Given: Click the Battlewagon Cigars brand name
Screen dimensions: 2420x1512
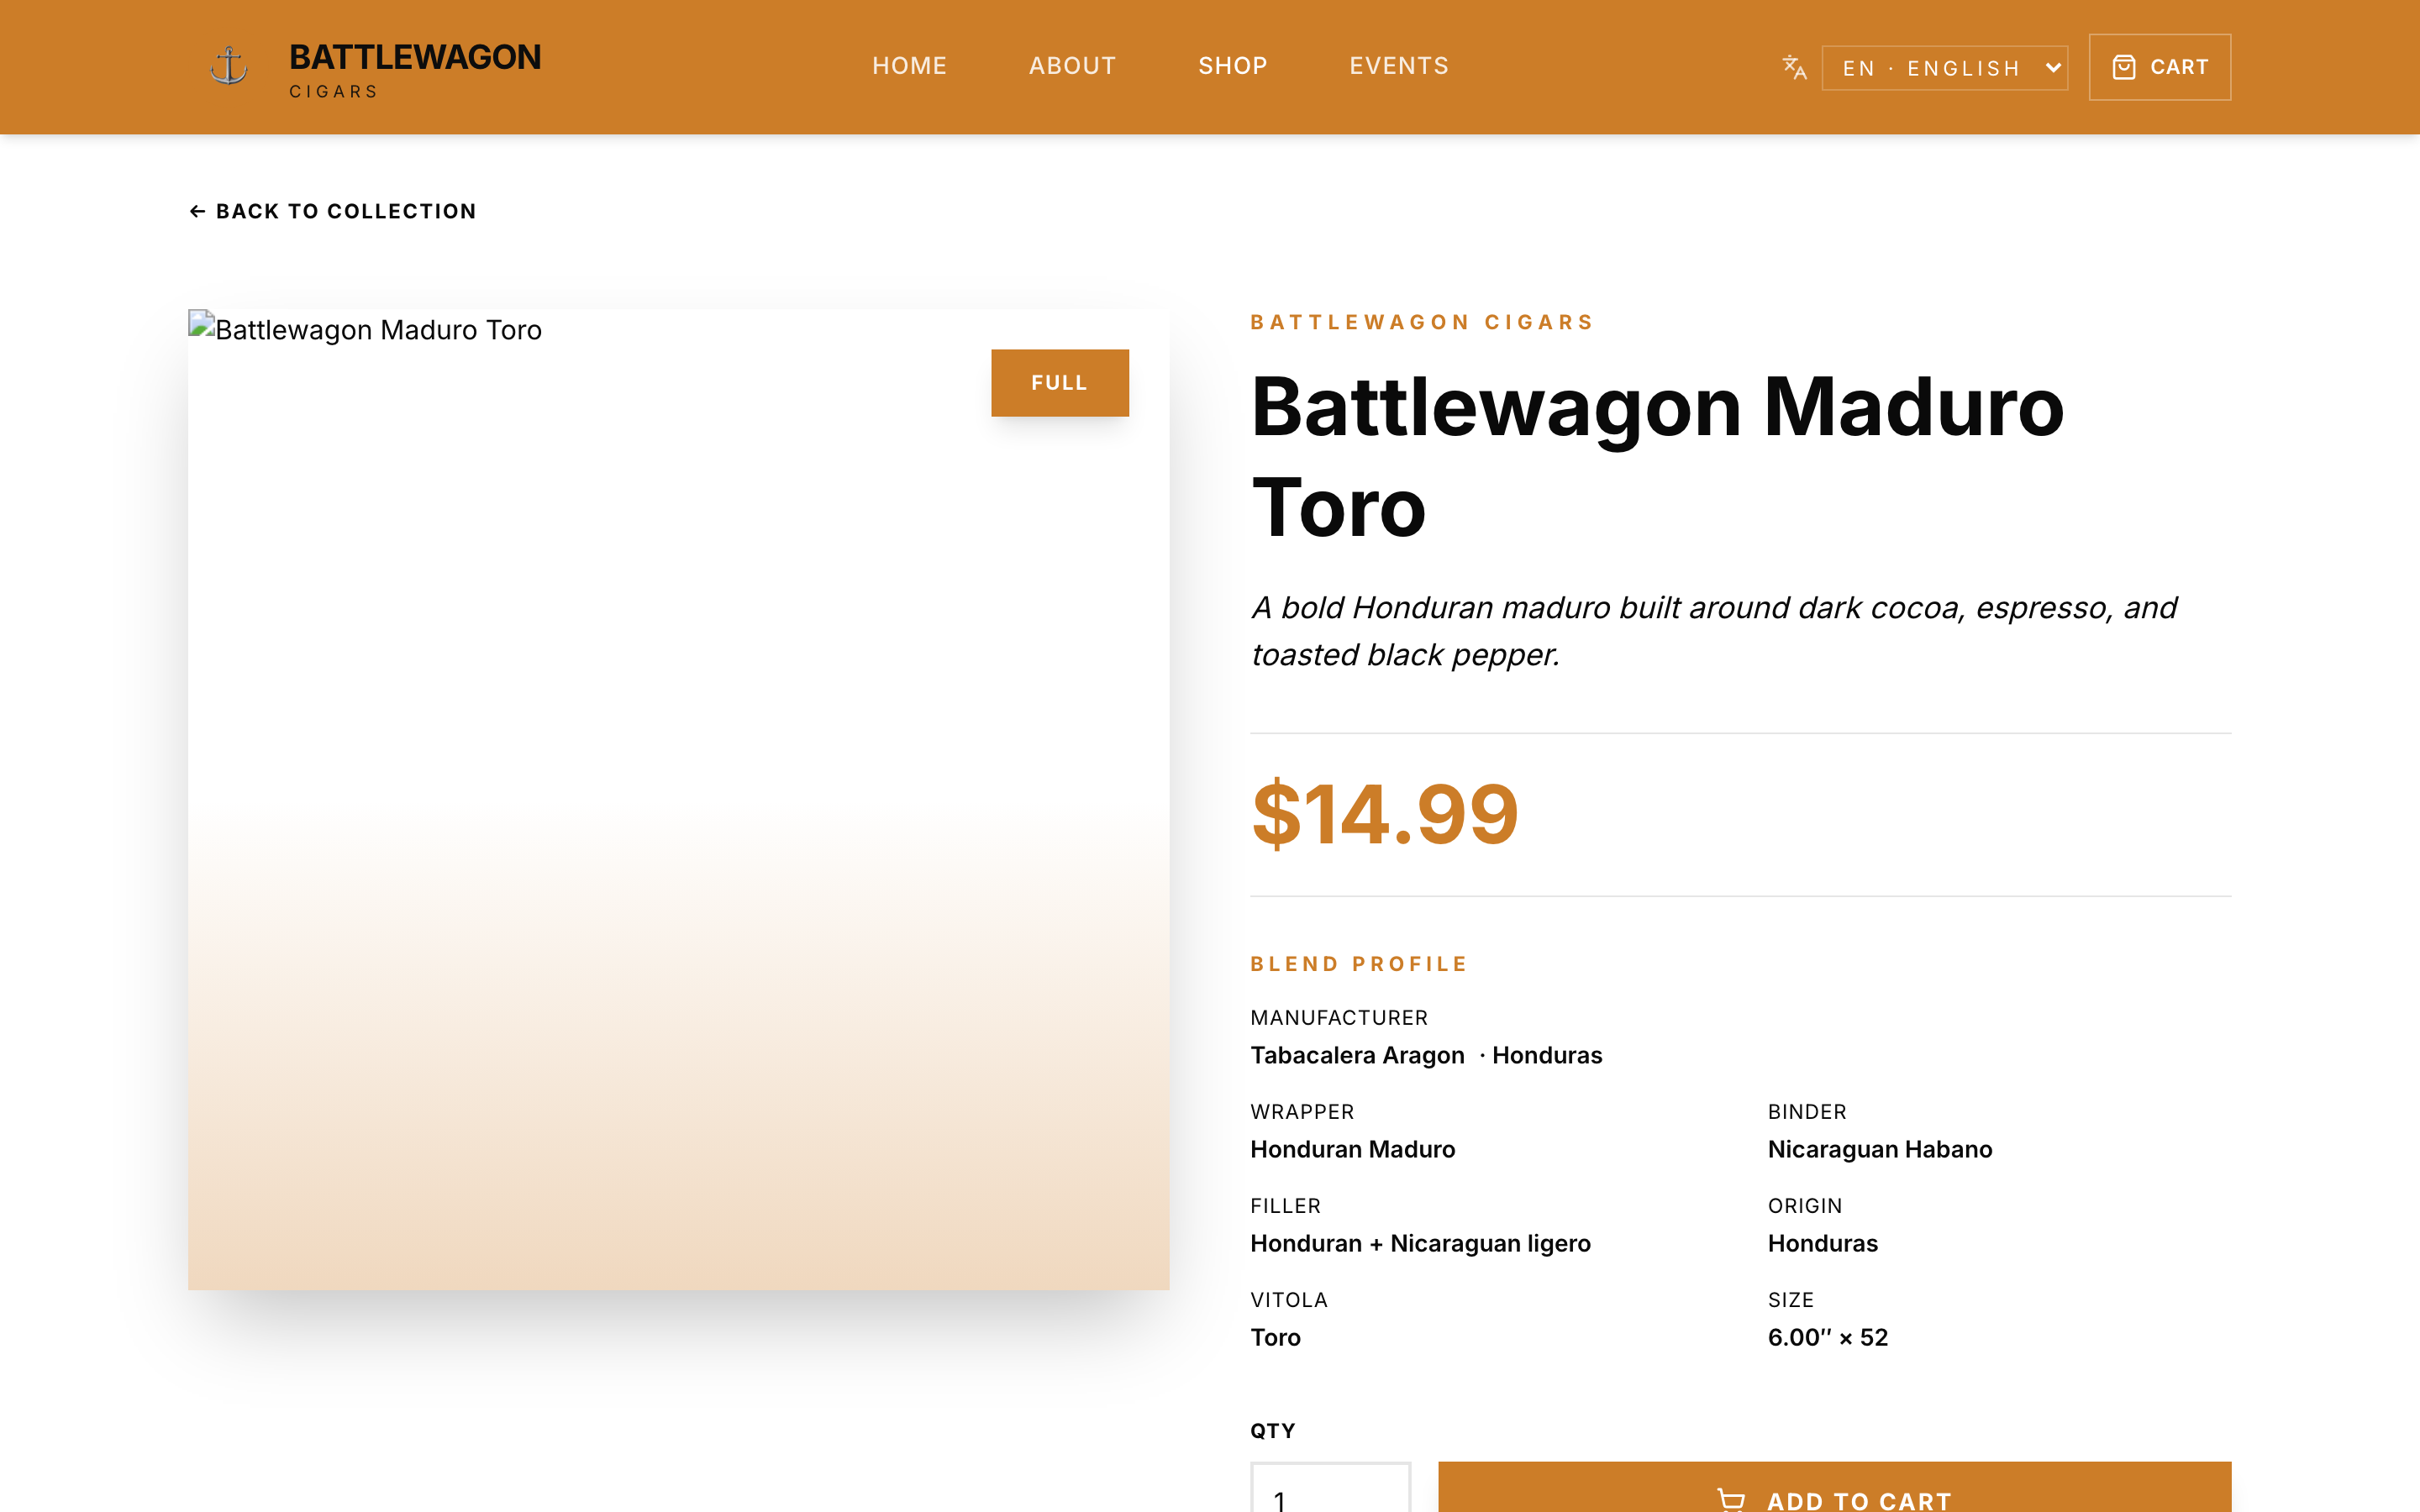Looking at the screenshot, I should point(415,69).
